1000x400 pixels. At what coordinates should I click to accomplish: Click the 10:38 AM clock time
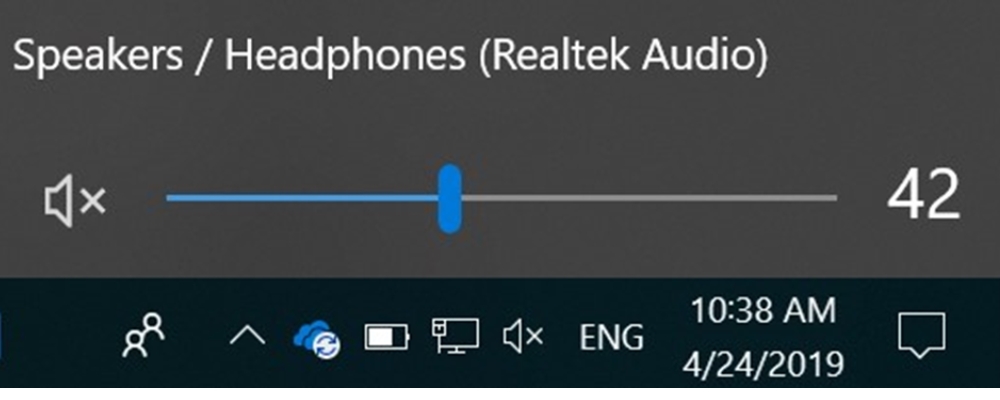763,312
